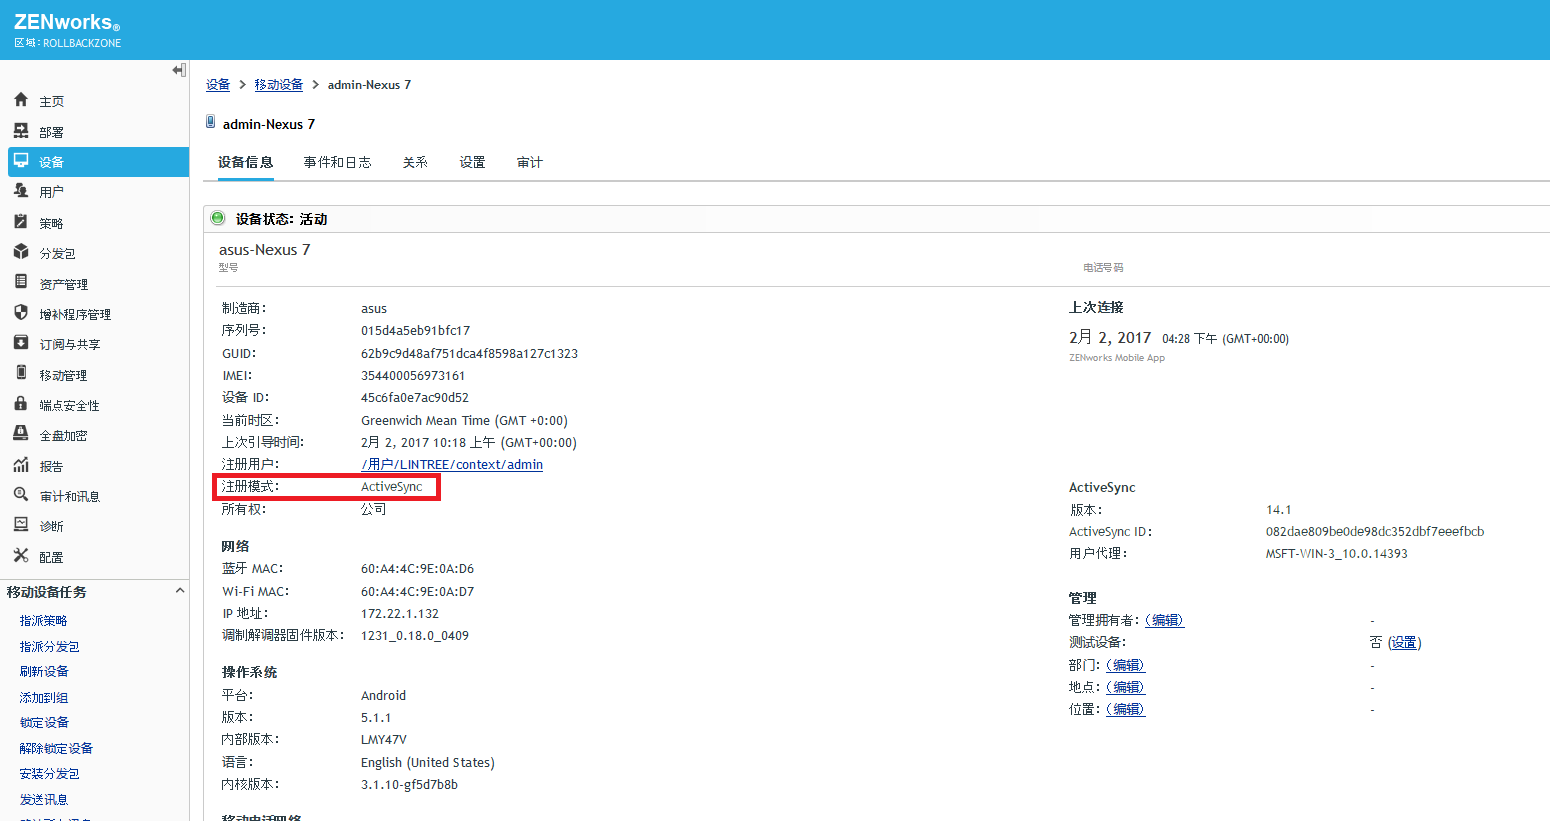Click the Policies icon in sidebar
This screenshot has height=821, width=1550.
[x=21, y=222]
